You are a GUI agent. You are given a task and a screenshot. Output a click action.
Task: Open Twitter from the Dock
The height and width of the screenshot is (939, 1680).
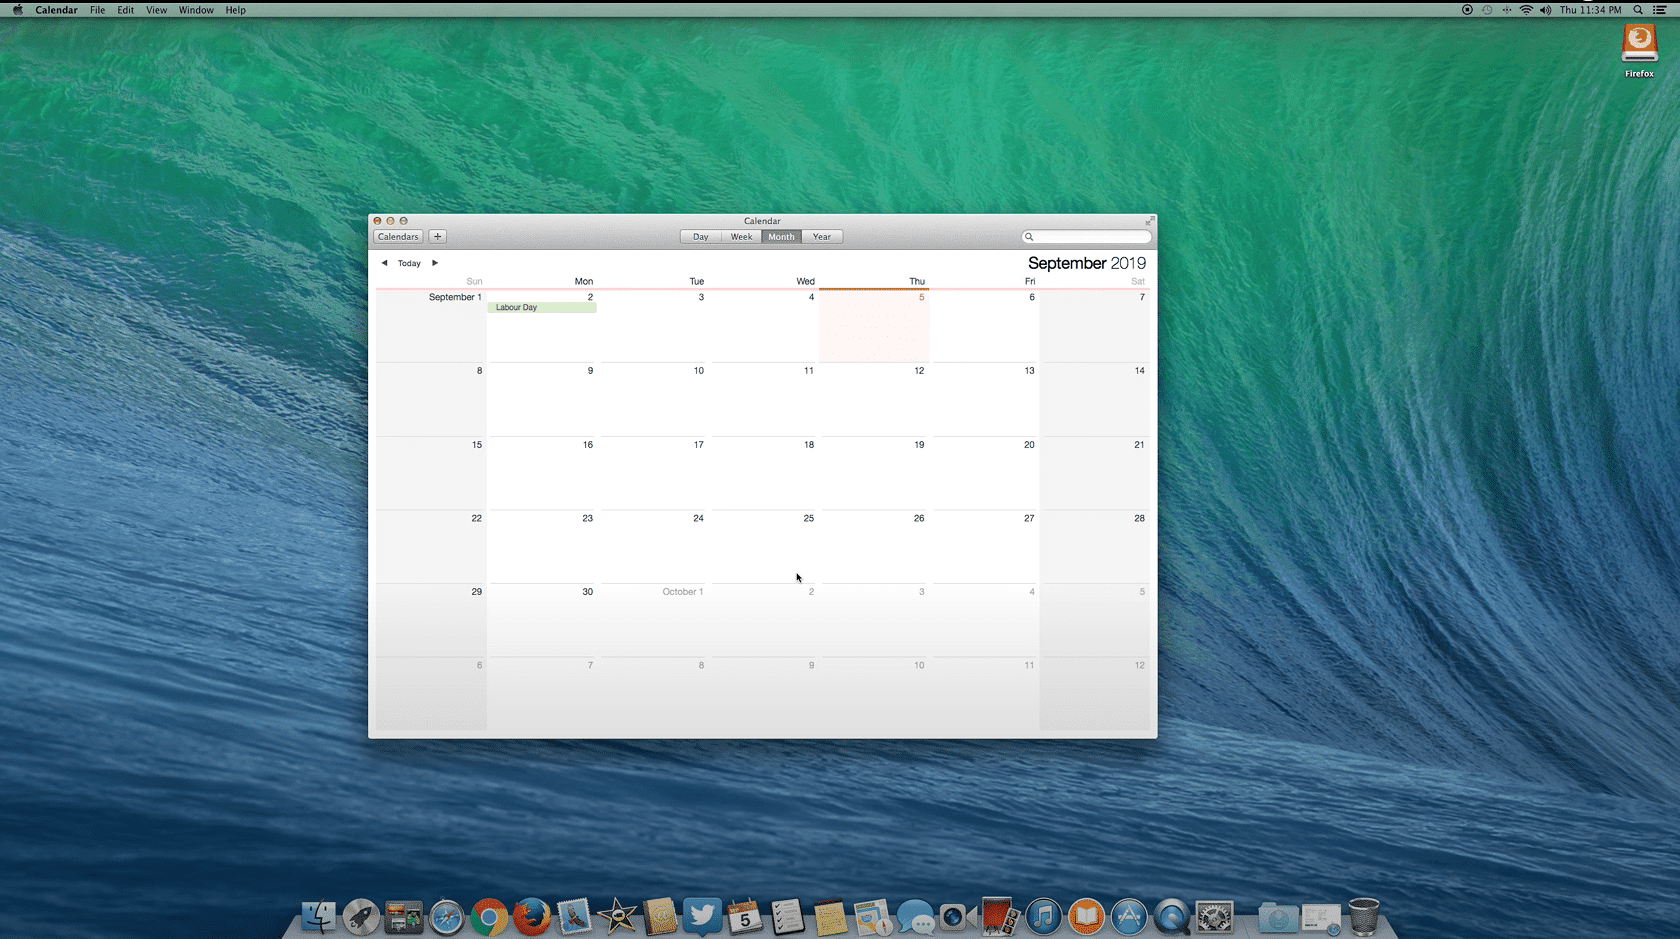702,916
